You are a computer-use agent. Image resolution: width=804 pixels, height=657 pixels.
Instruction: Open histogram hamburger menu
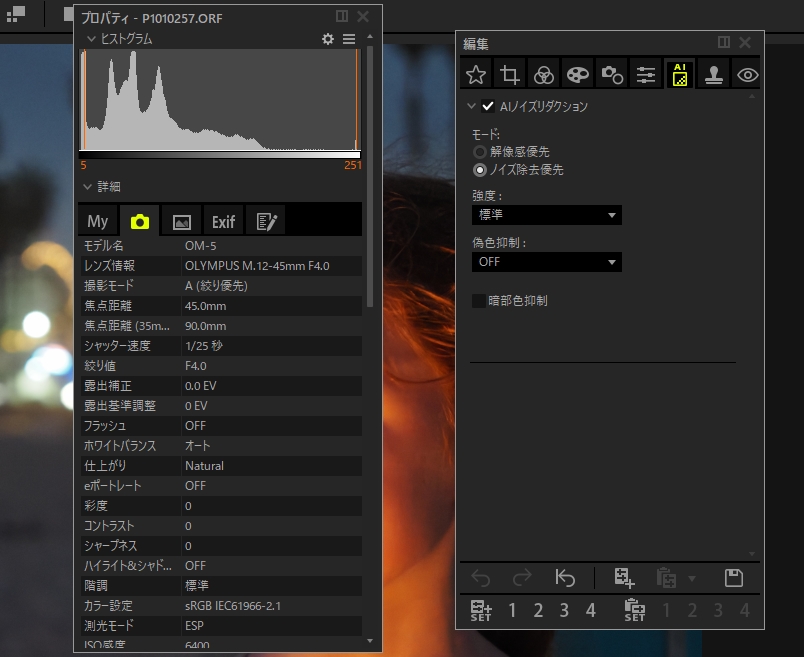pos(349,39)
